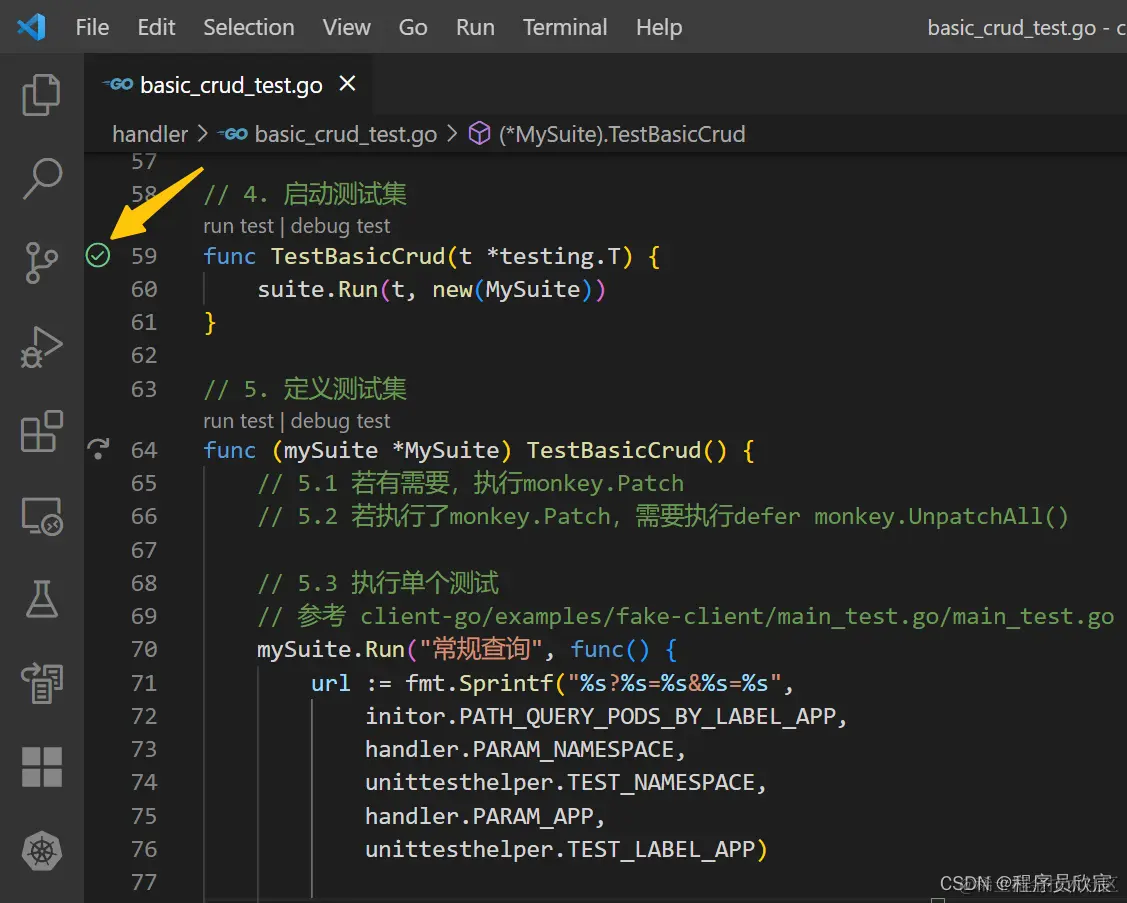This screenshot has height=903, width=1127.
Task: Click the '// 4. 启动测试集' comment
Action: point(305,194)
